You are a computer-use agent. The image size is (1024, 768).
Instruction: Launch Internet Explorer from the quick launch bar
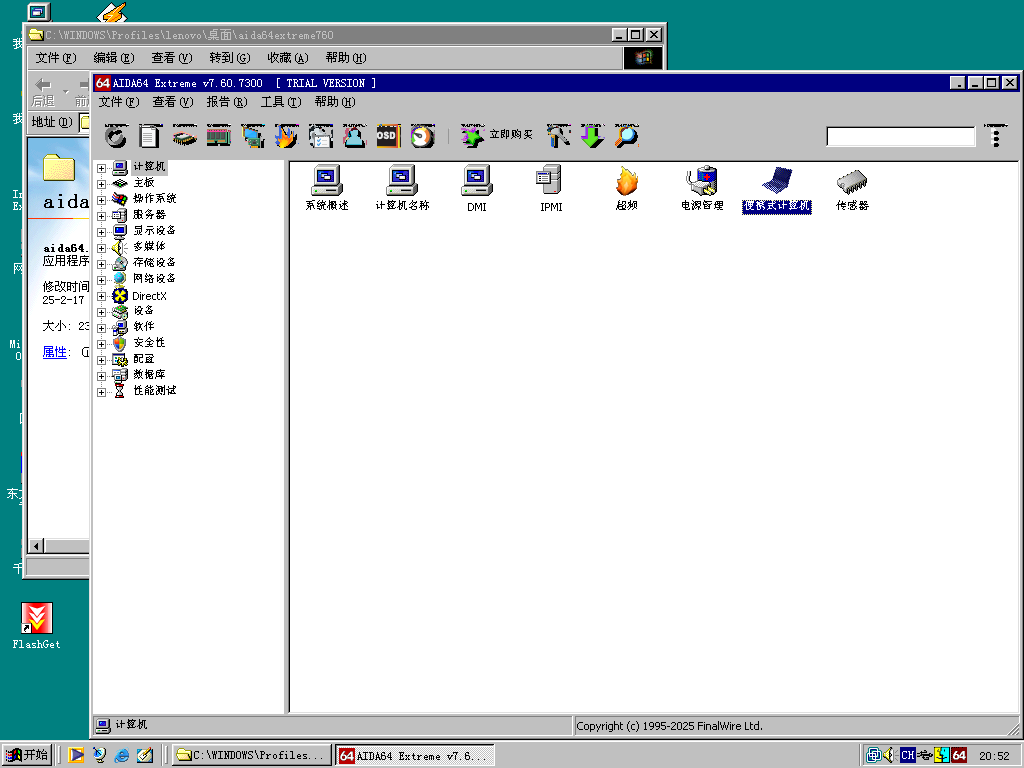121,755
